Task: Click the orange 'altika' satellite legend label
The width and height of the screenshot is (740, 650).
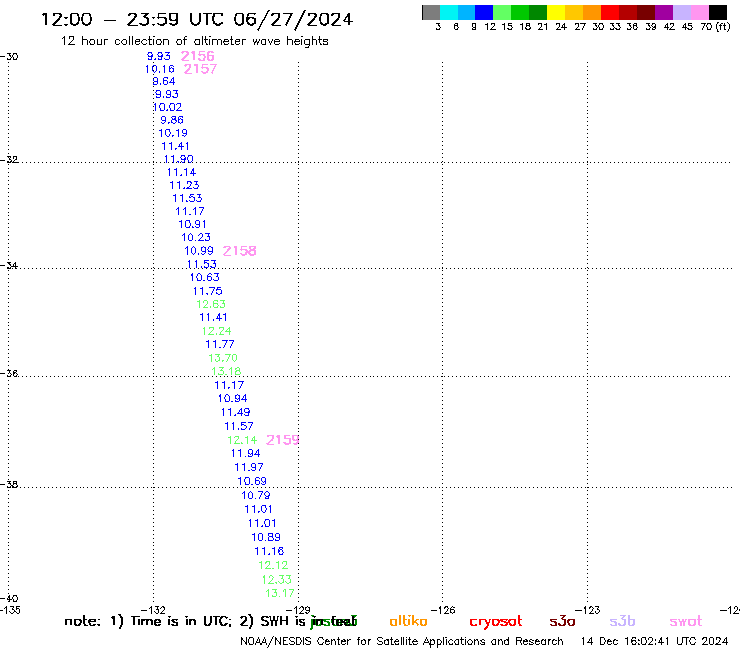Action: [x=408, y=621]
